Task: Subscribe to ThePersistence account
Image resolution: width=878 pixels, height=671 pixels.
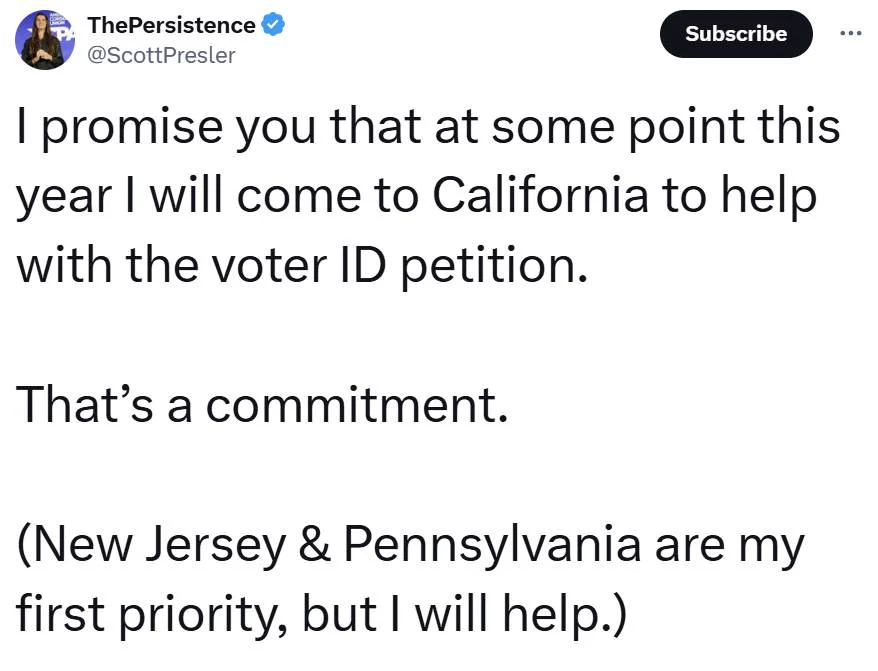Action: [x=736, y=34]
